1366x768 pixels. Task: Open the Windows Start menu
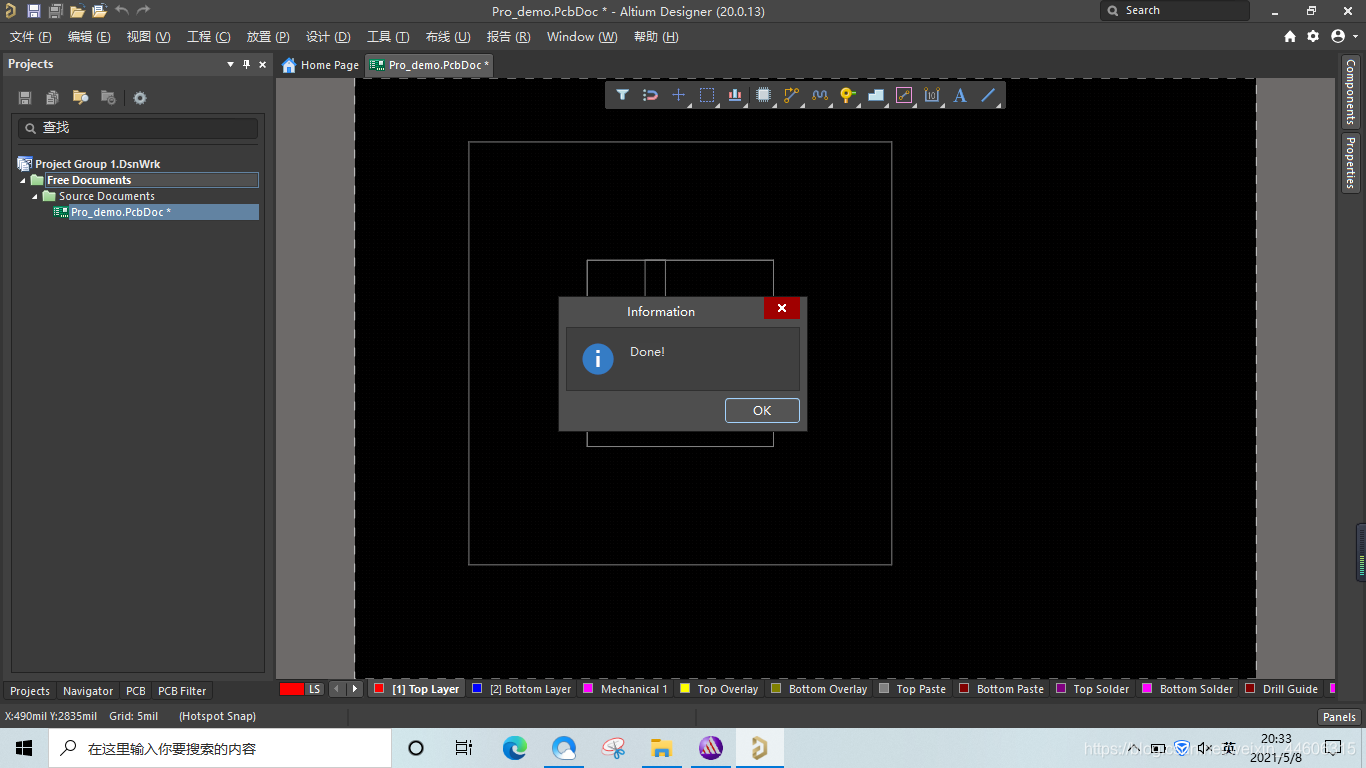tap(24, 748)
